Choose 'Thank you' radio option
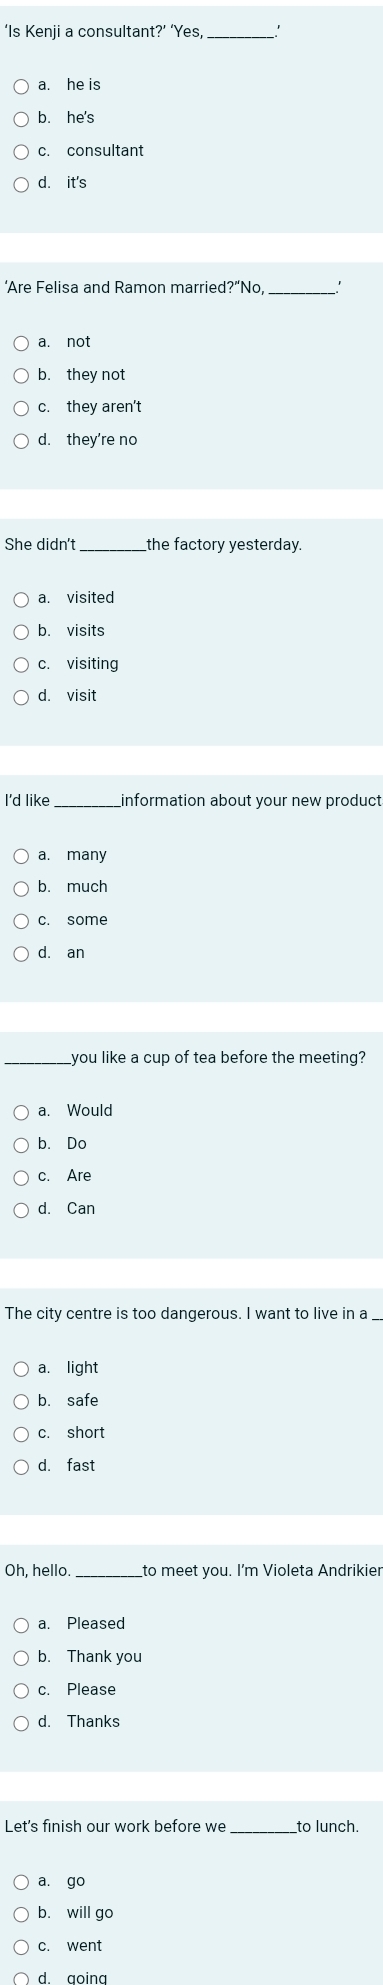This screenshot has width=383, height=1985. point(22,1657)
